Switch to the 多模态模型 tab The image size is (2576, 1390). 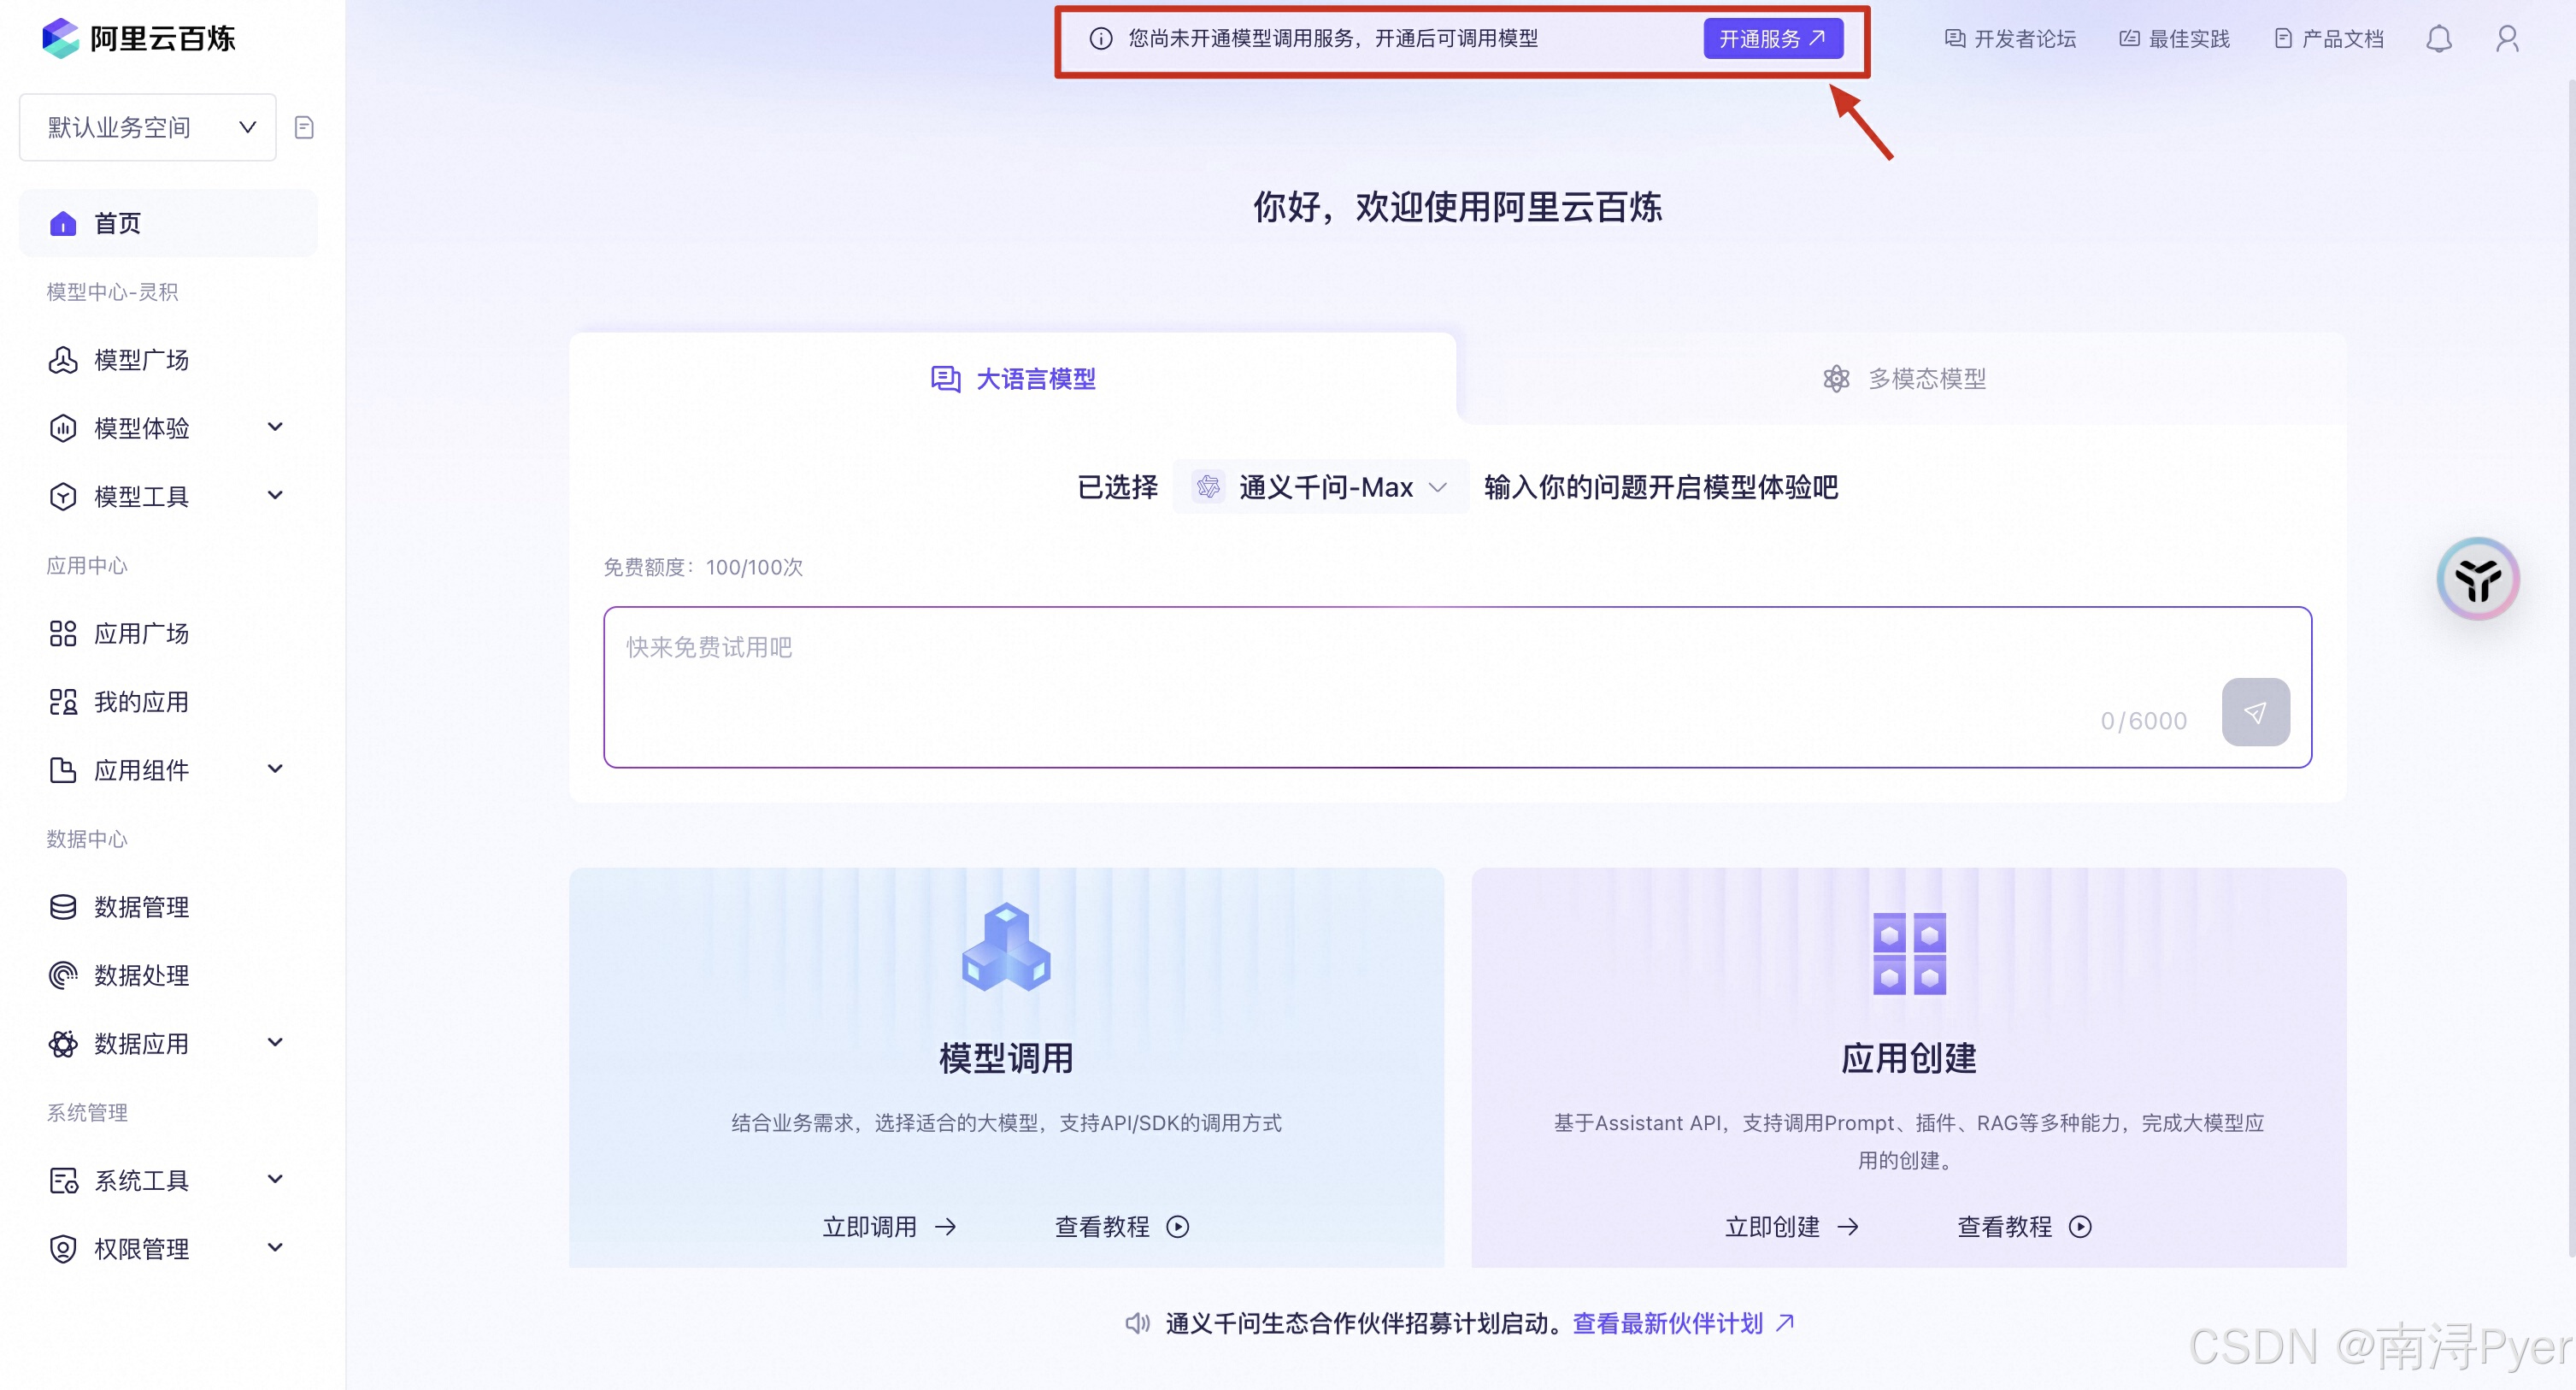tap(1903, 379)
